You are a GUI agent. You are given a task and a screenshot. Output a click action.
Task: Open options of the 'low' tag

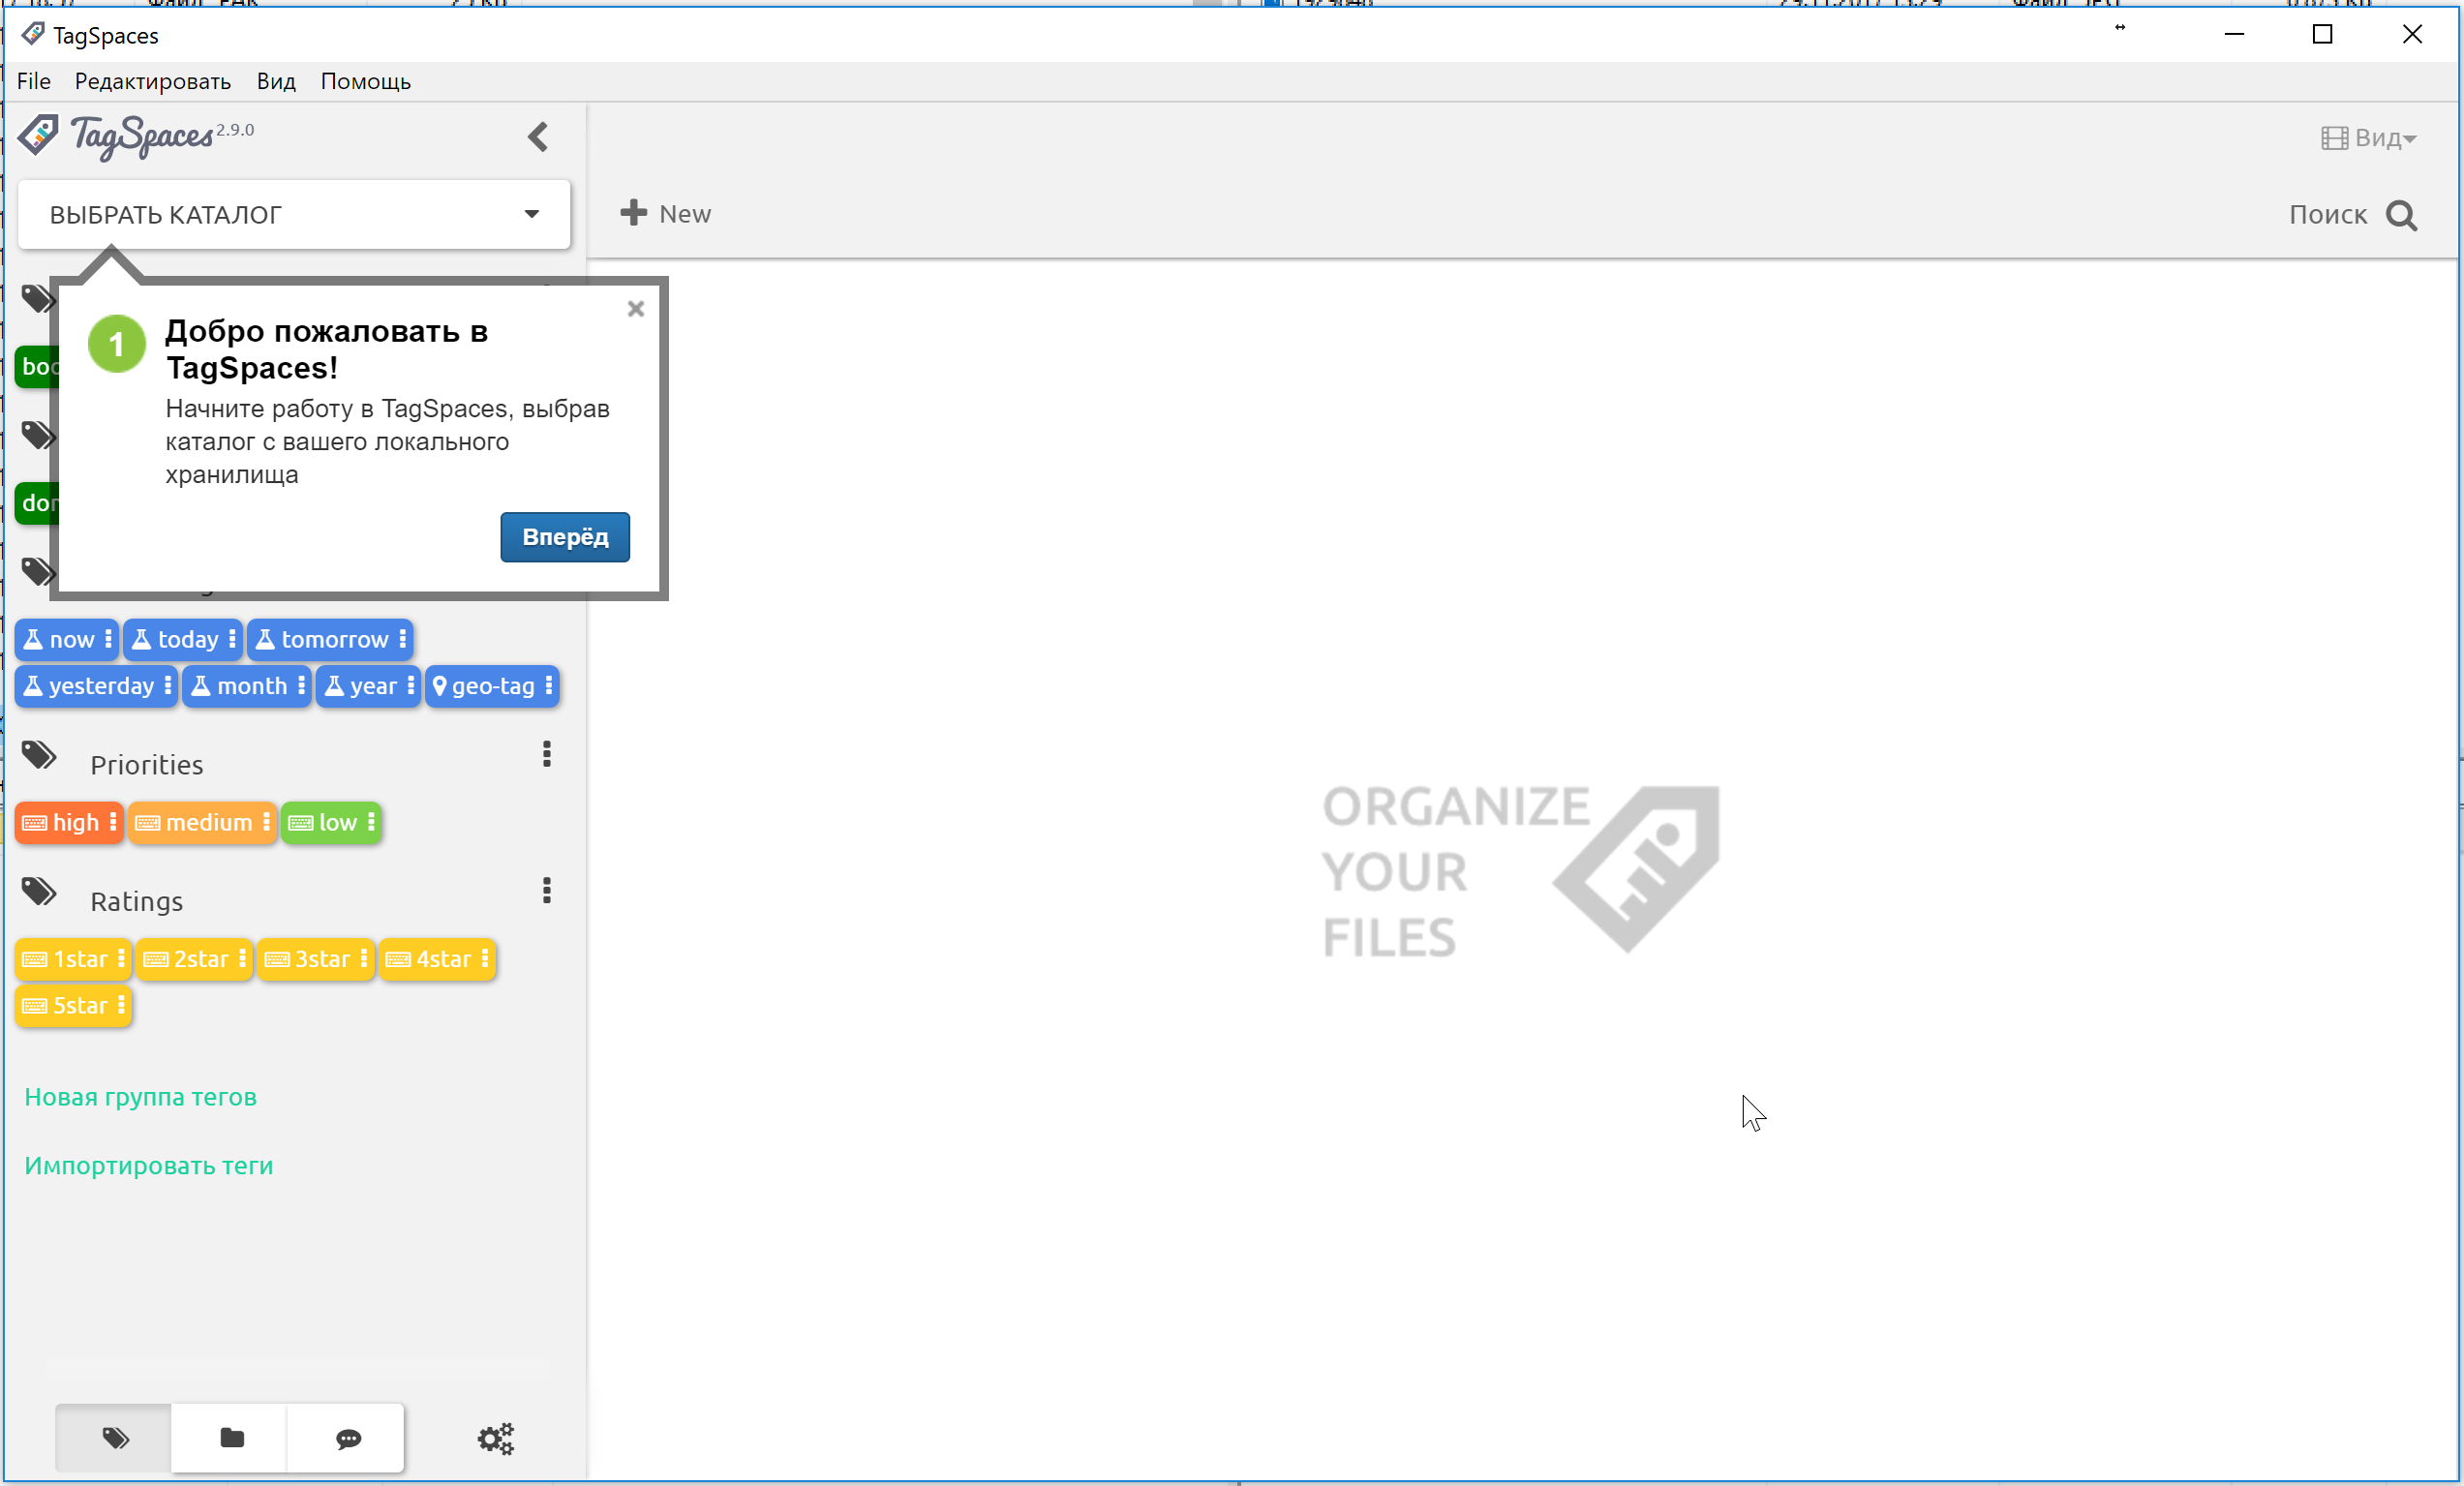[371, 822]
